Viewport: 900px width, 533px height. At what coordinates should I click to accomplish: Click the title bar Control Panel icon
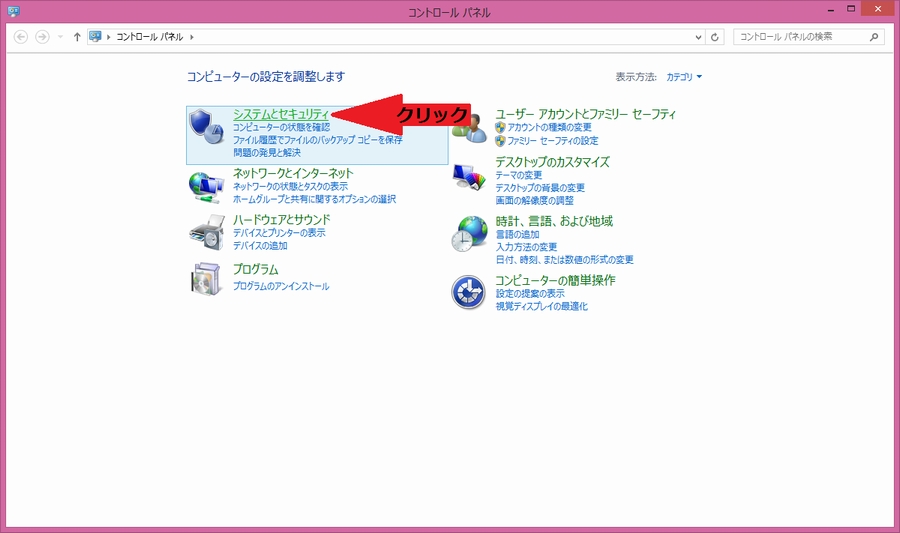coord(14,11)
